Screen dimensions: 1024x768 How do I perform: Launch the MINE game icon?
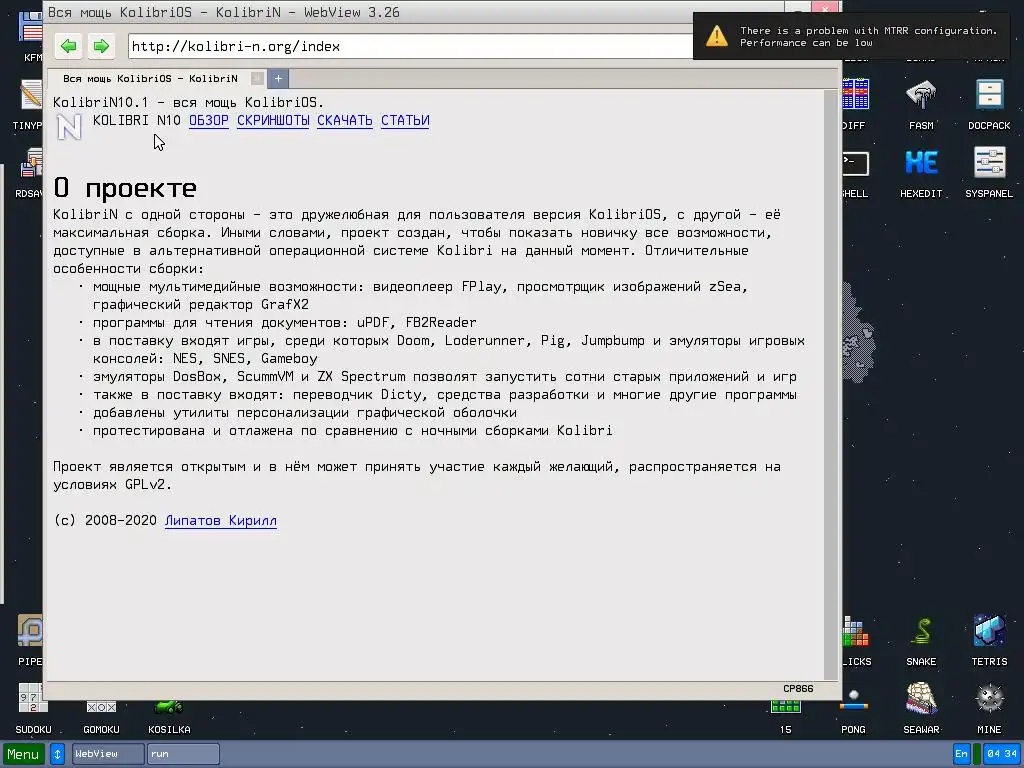coord(989,709)
